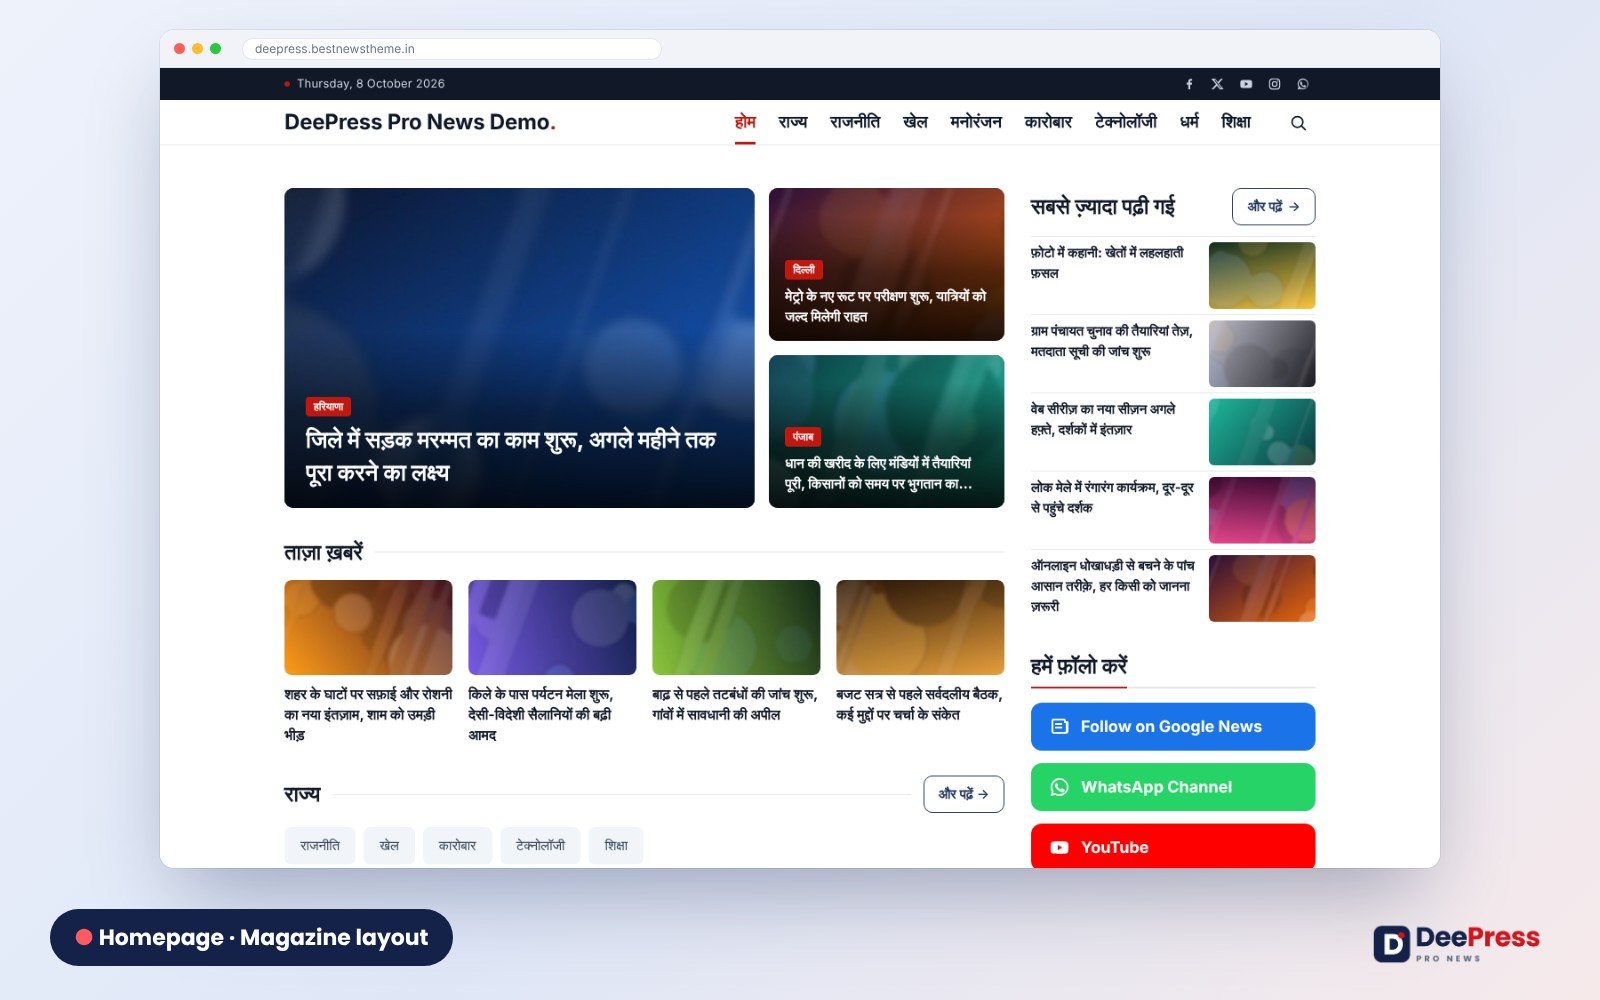The image size is (1600, 1000).
Task: Click the green बाढ़ story thumbnail
Action: (736, 627)
